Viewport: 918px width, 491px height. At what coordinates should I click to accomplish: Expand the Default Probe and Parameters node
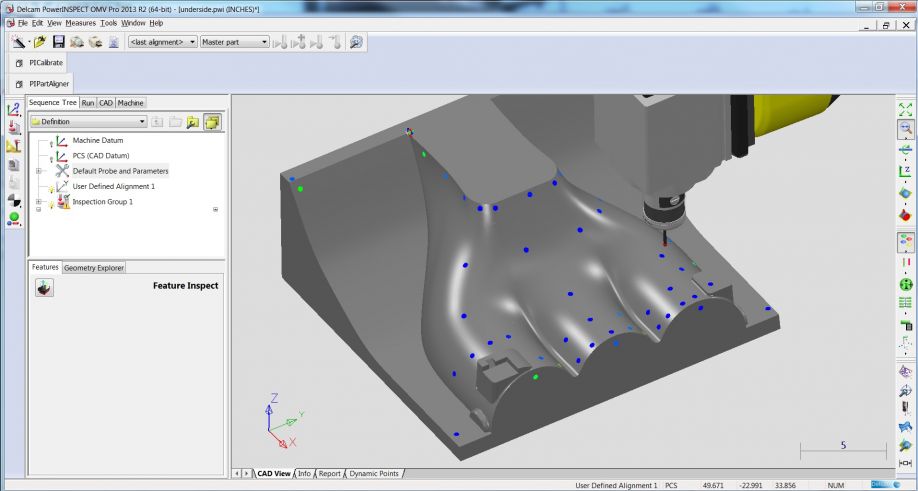pyautogui.click(x=39, y=171)
